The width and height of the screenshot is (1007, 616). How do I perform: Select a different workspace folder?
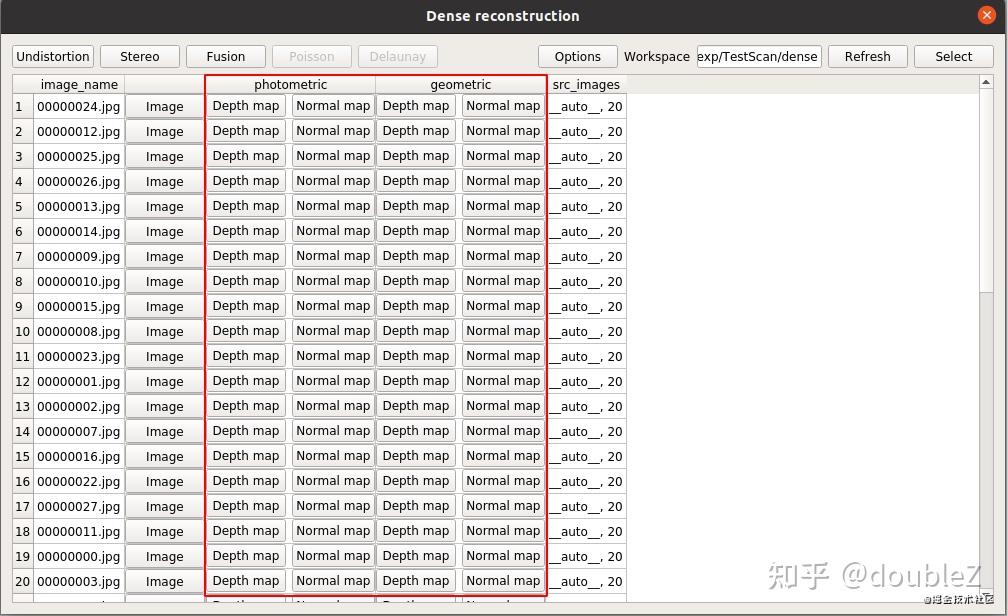(x=952, y=56)
